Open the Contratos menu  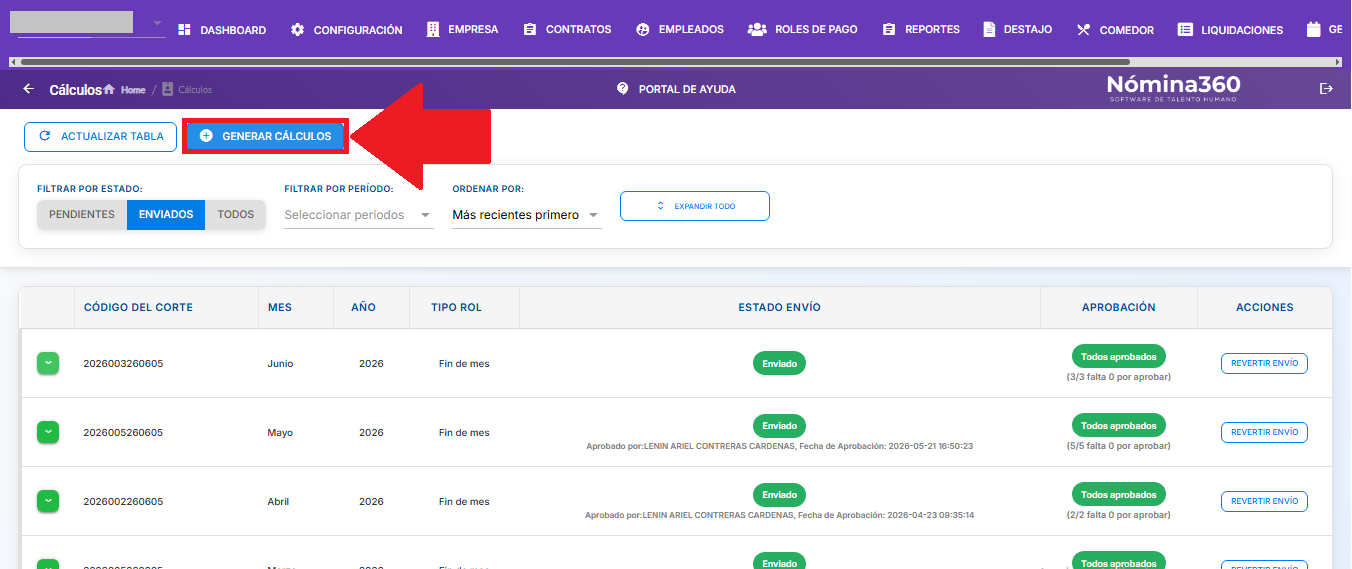567,30
